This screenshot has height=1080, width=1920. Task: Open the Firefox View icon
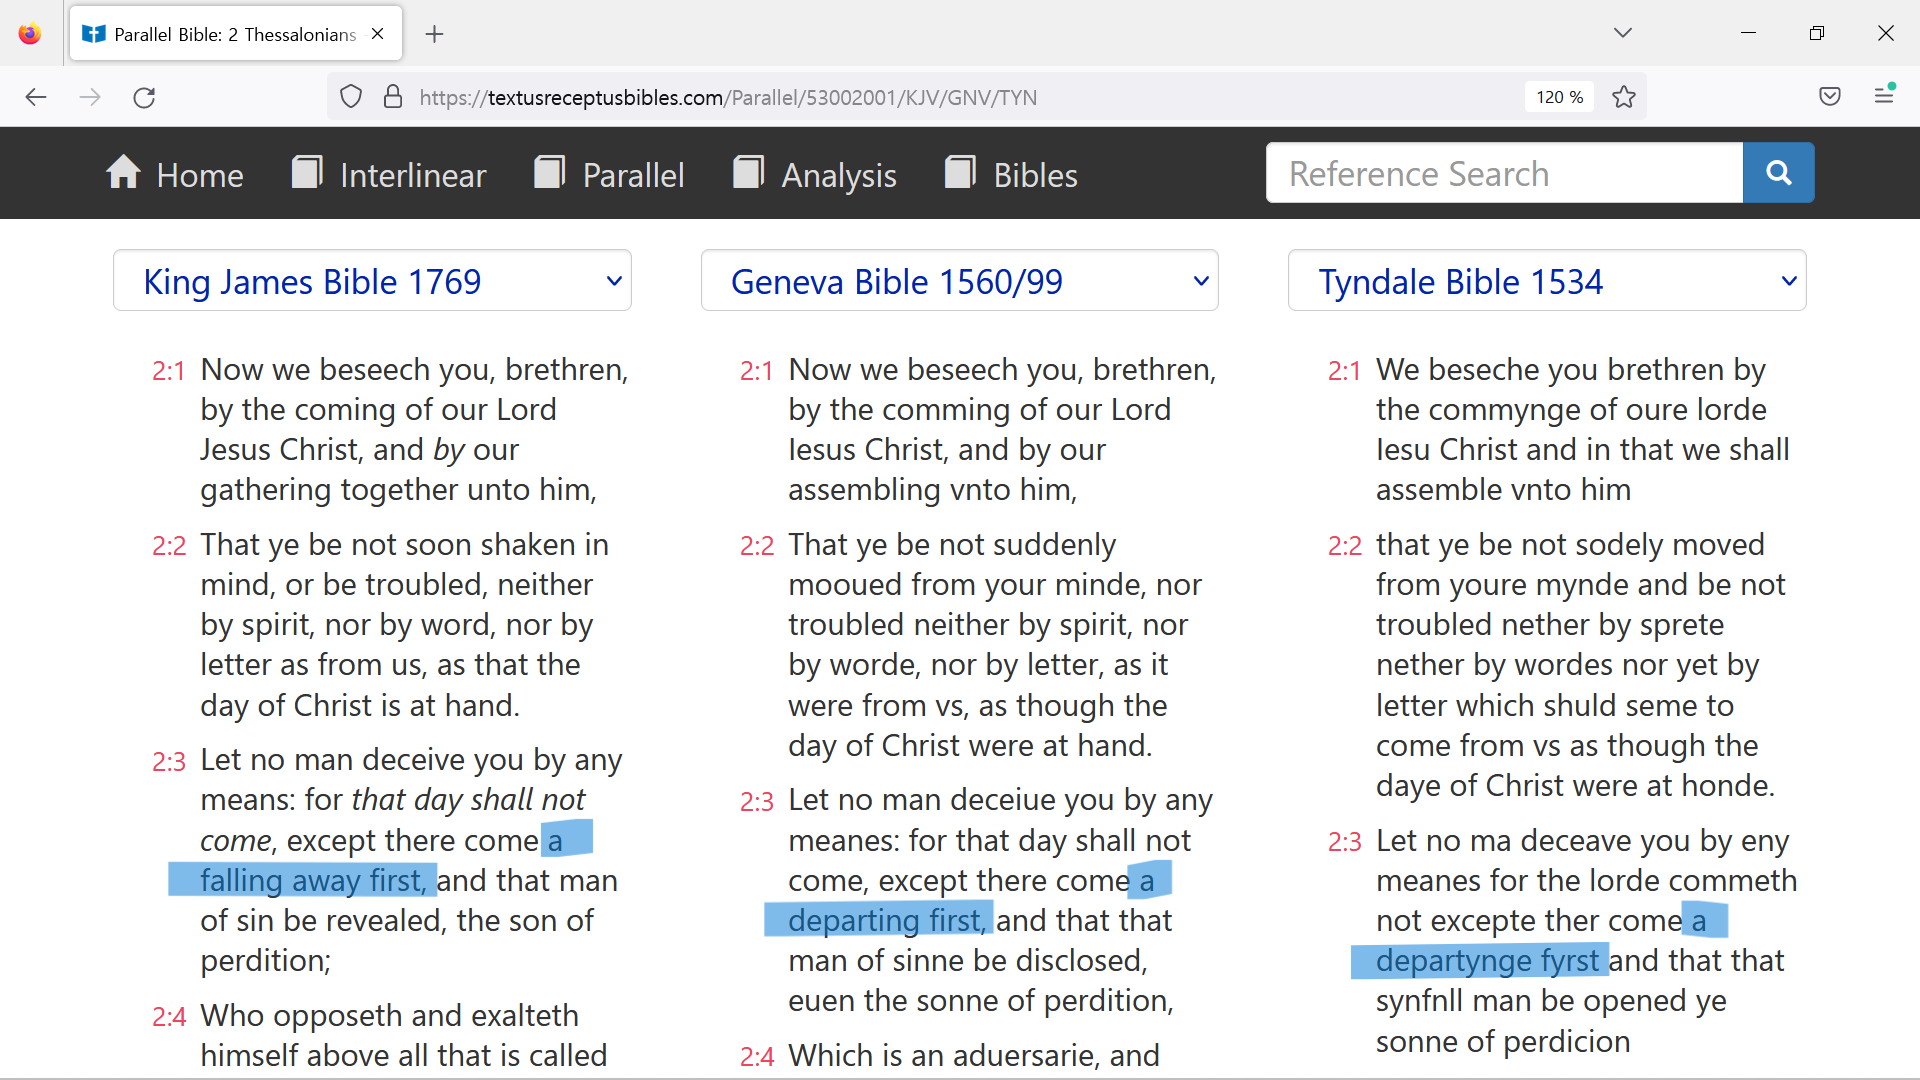point(30,34)
